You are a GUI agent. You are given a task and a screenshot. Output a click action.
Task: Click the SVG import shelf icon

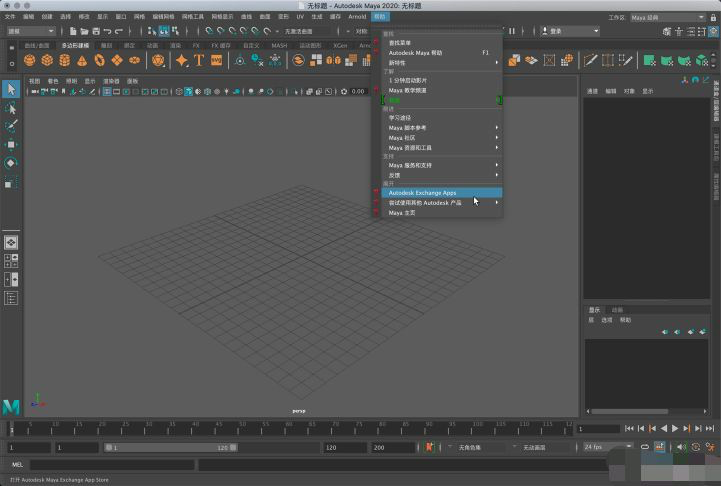[216, 60]
